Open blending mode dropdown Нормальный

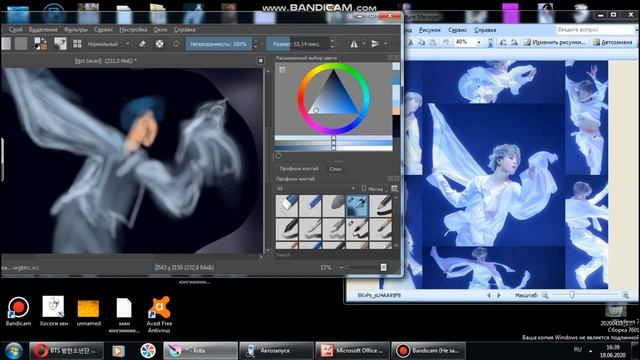coord(108,44)
